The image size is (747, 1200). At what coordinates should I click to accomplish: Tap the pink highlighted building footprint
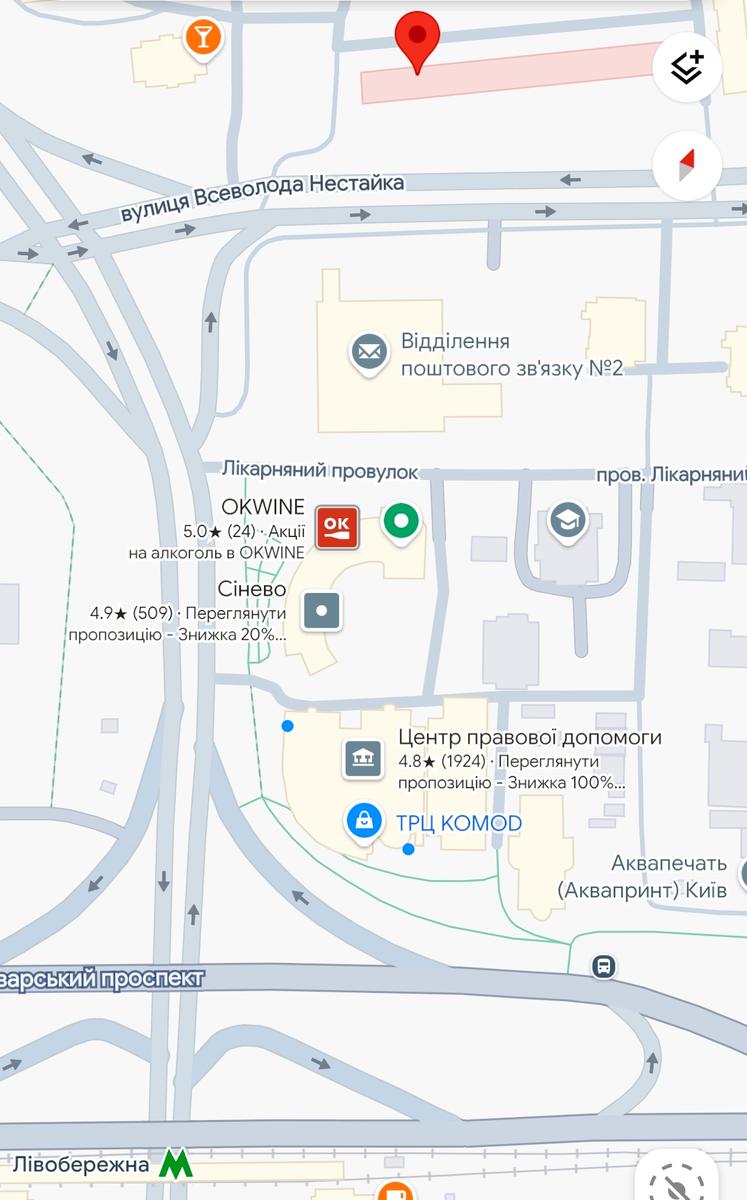pos(512,73)
